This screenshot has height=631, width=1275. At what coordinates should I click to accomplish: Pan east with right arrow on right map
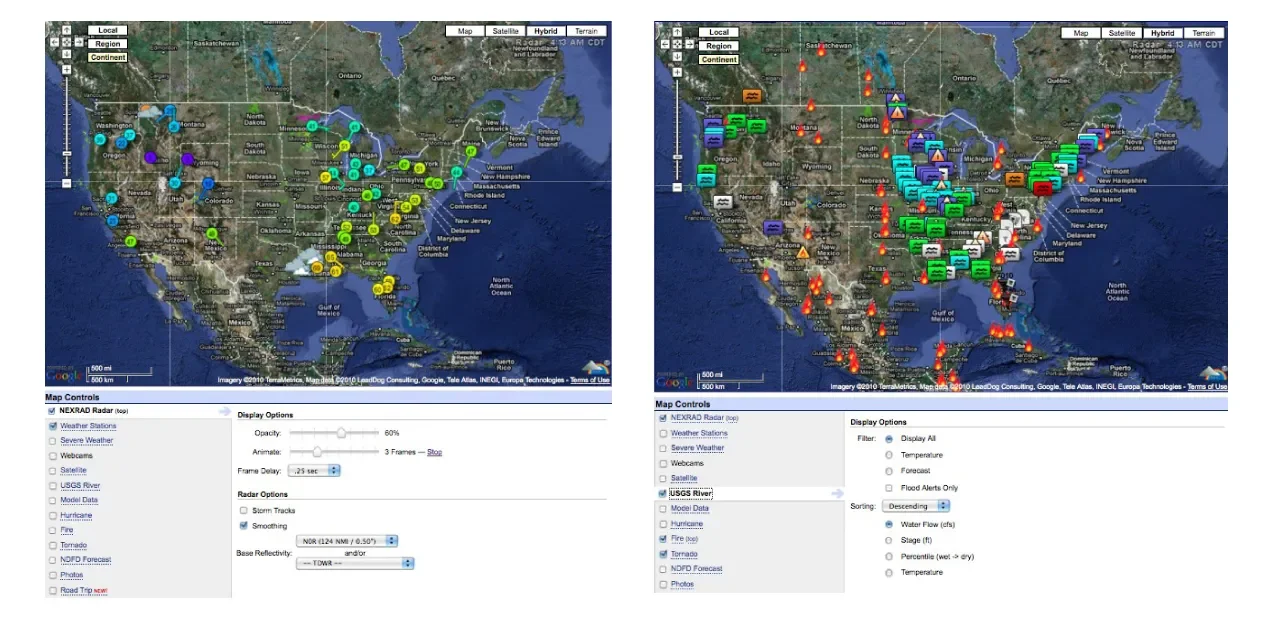pyautogui.click(x=690, y=45)
